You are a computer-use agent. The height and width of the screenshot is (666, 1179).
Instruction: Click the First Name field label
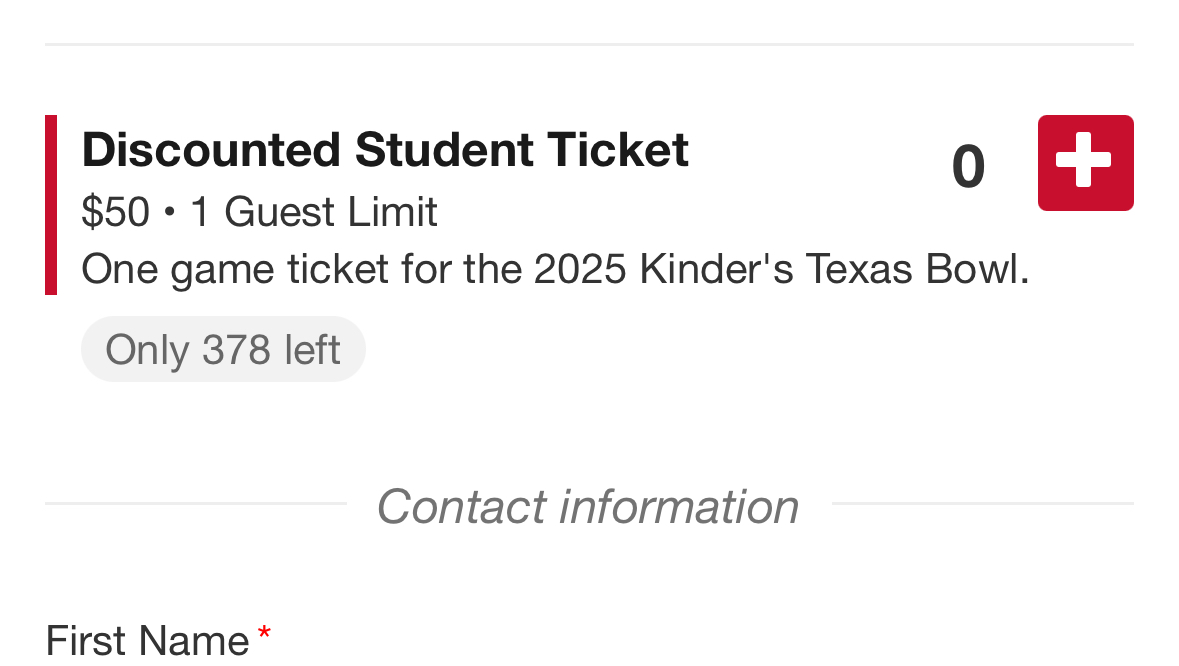coord(147,640)
